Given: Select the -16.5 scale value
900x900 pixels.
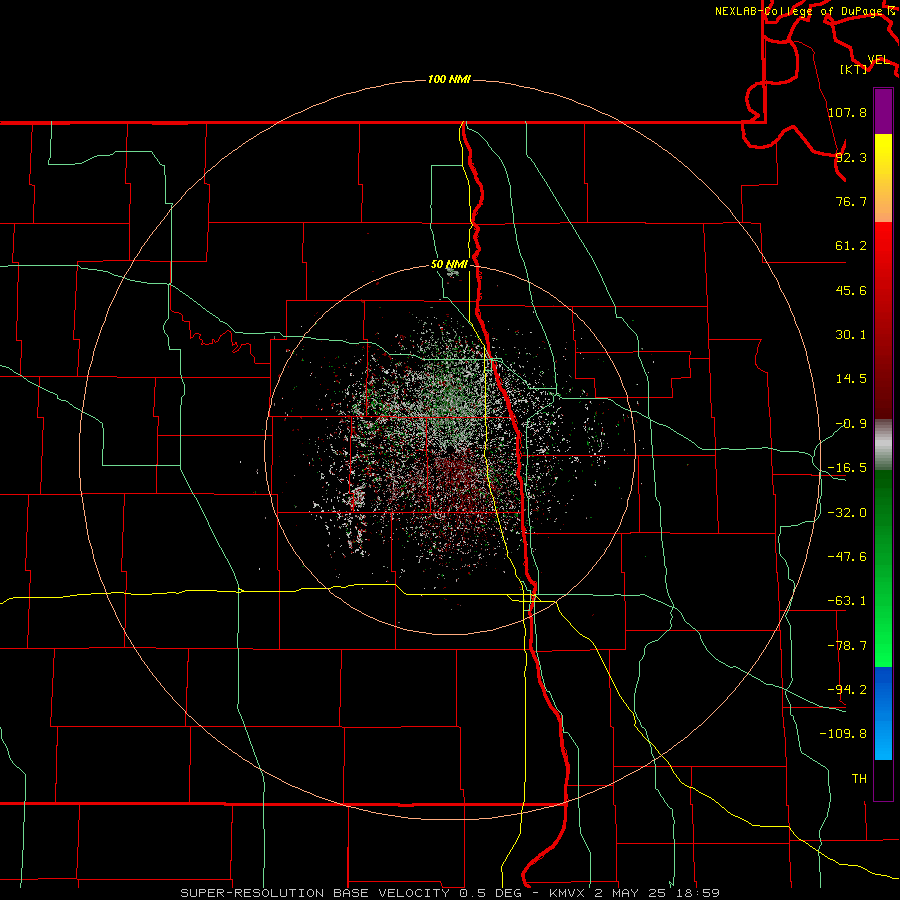Looking at the screenshot, I should 847,468.
